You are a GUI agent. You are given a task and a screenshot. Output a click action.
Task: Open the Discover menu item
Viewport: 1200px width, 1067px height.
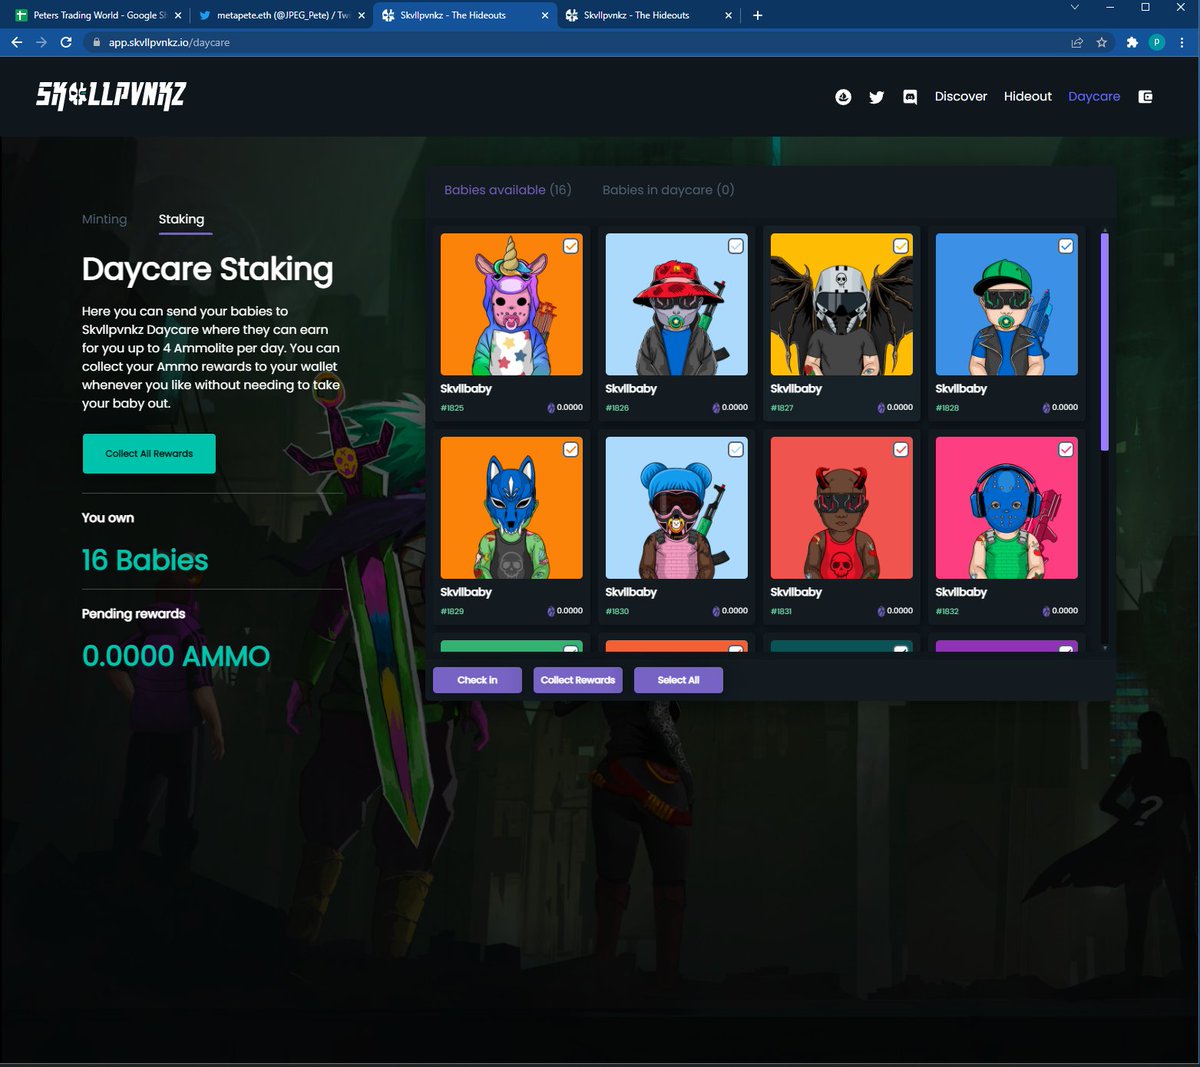(961, 97)
